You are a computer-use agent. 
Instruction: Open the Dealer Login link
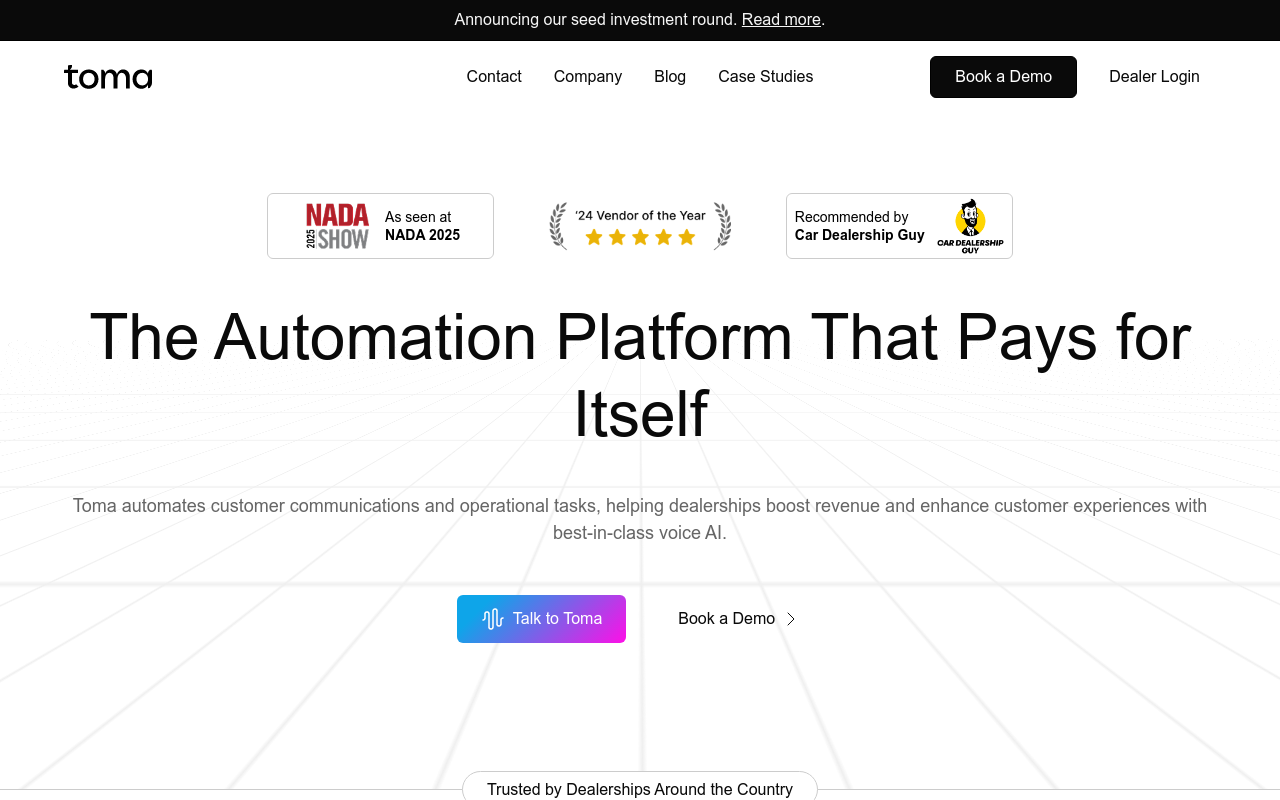click(1154, 77)
